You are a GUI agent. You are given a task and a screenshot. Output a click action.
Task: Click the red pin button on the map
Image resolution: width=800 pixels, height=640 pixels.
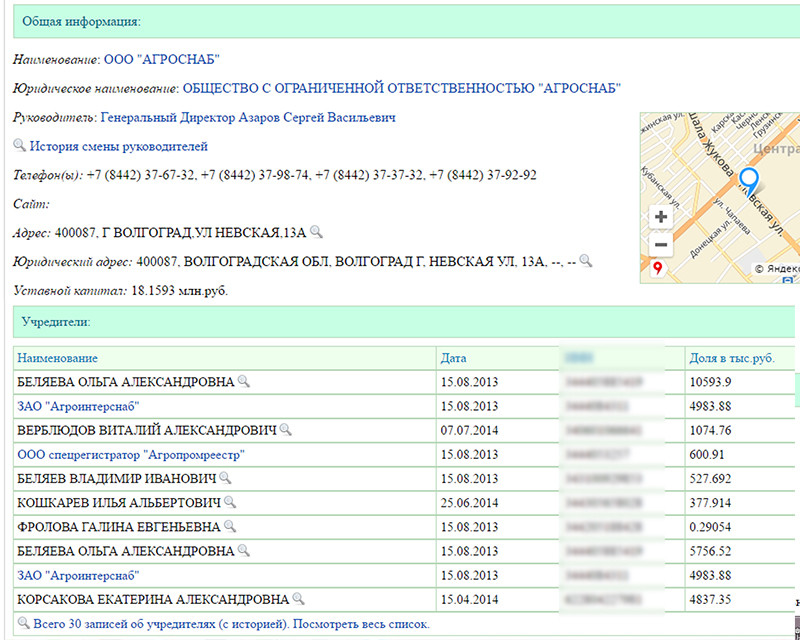pos(658,268)
